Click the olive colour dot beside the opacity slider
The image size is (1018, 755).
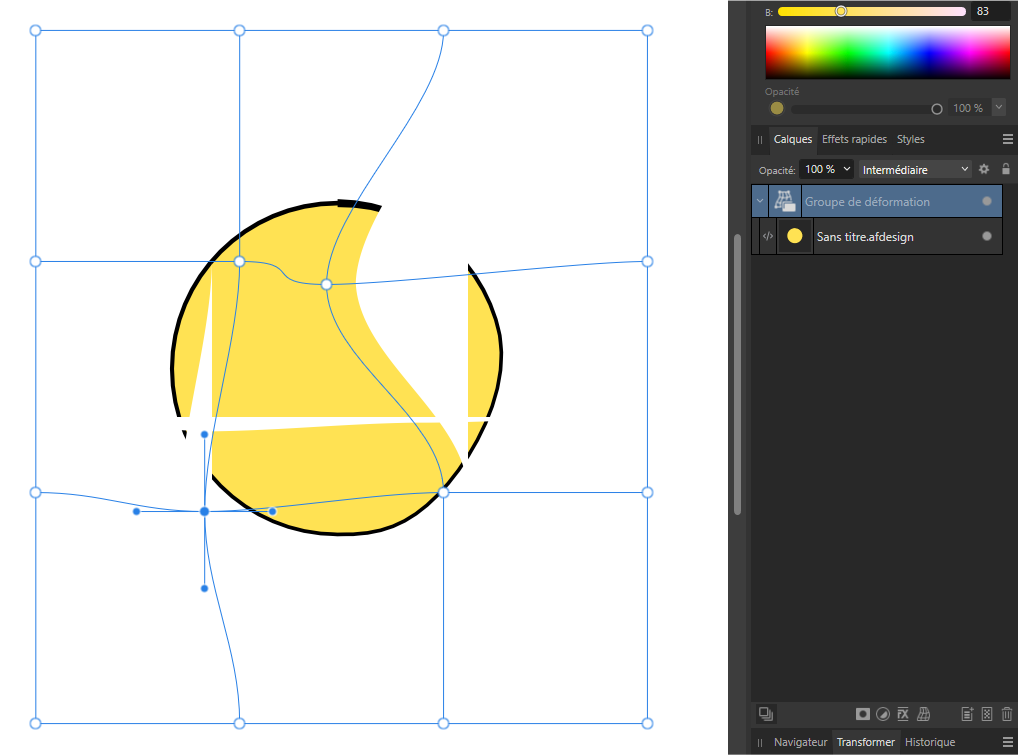pos(776,108)
